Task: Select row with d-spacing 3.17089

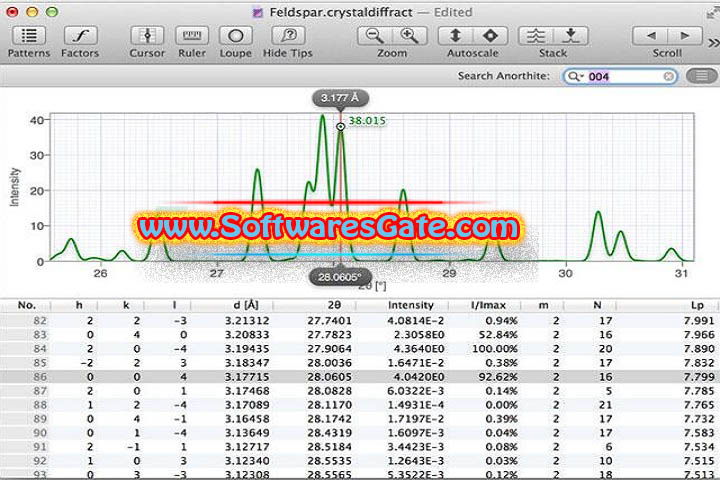Action: tap(360, 405)
